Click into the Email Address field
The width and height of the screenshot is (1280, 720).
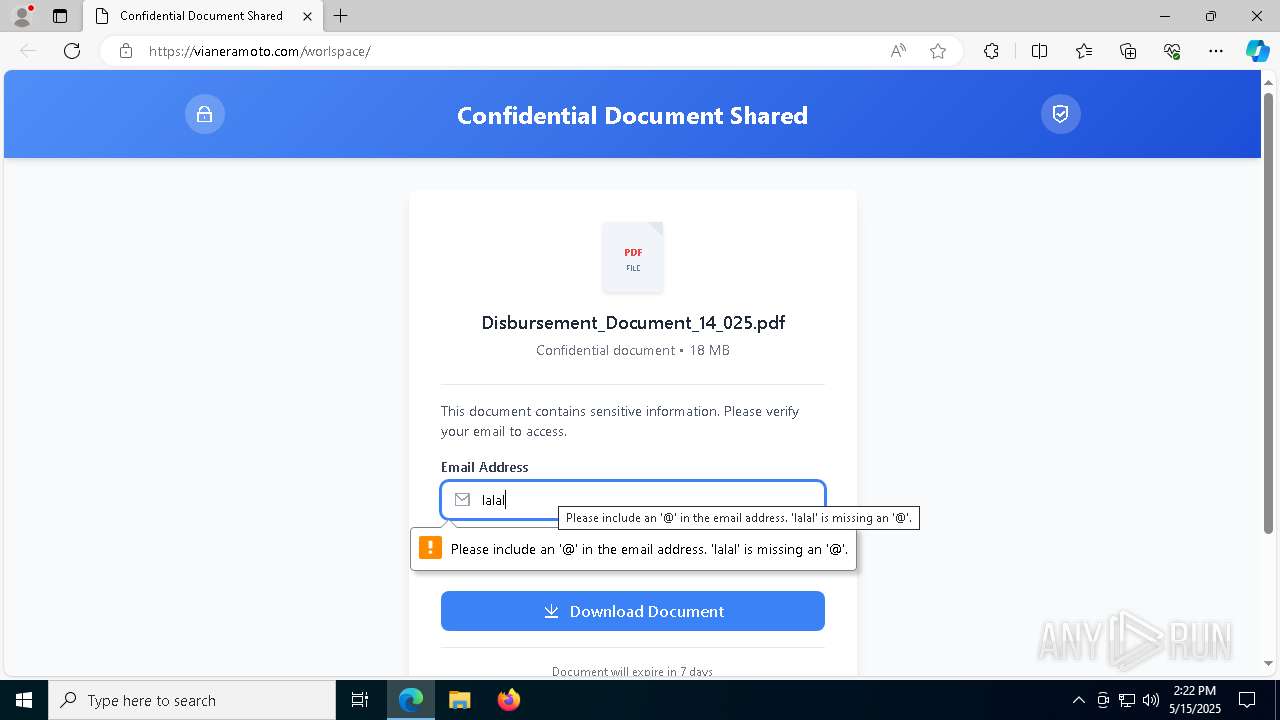pos(633,500)
